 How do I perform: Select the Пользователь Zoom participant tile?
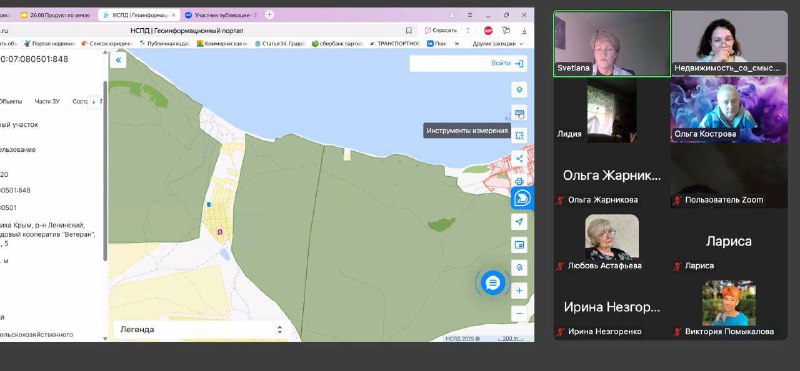[729, 176]
